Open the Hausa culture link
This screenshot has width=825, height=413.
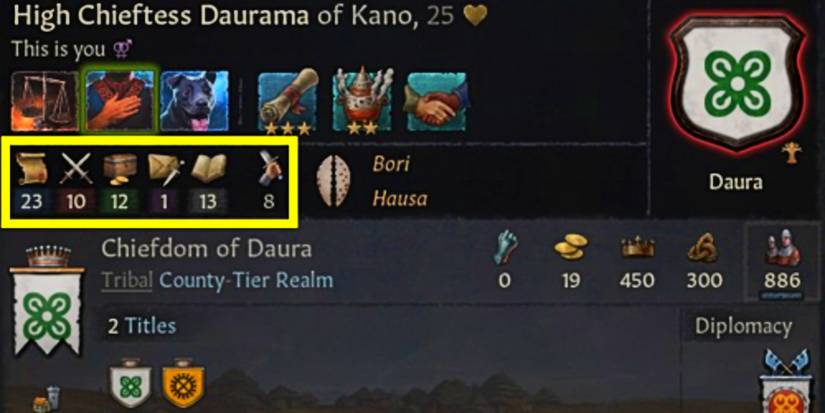399,199
